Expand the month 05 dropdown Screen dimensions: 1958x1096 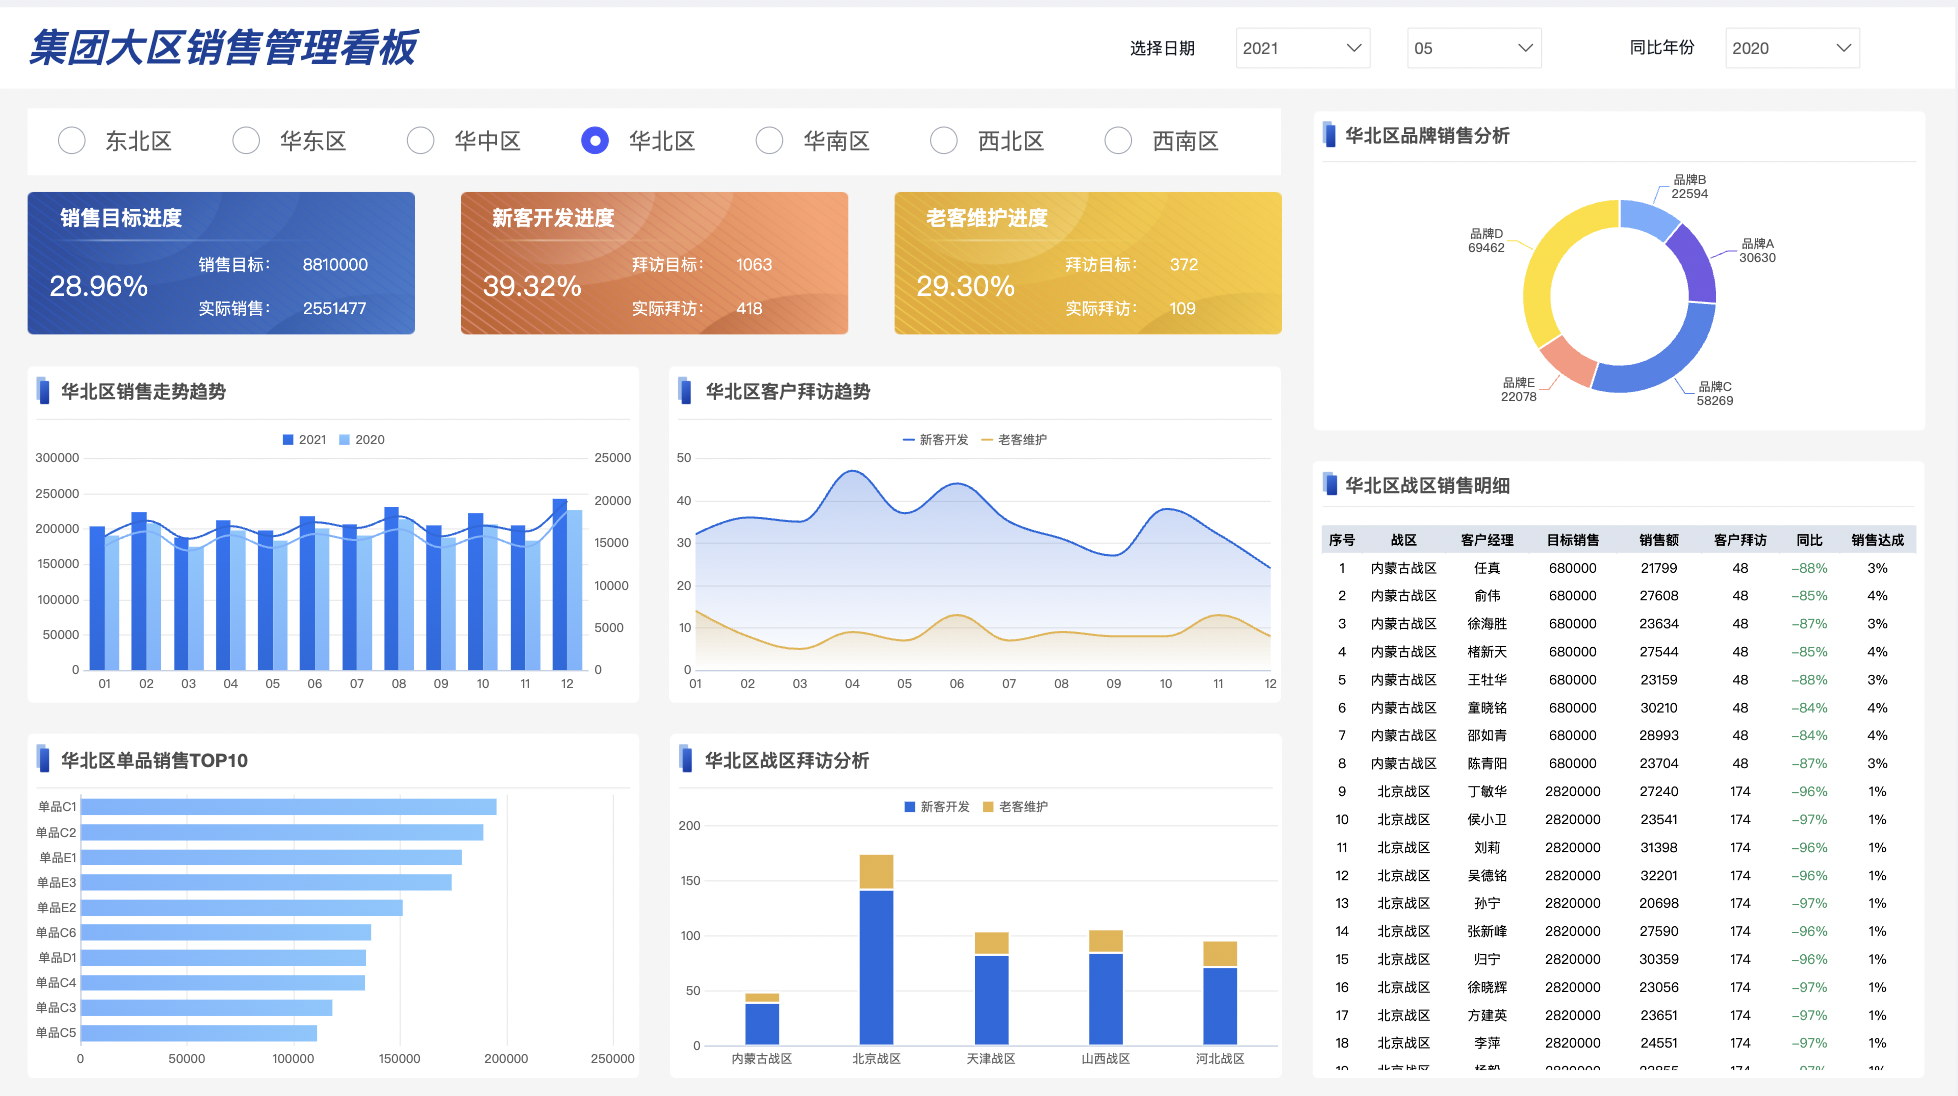pyautogui.click(x=1473, y=48)
